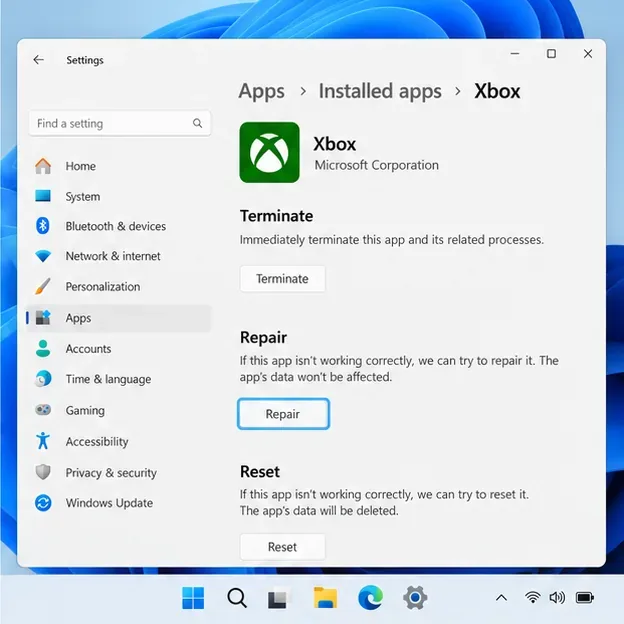Open Bluetooth & devices category
Image resolution: width=624 pixels, height=624 pixels.
coord(119,226)
